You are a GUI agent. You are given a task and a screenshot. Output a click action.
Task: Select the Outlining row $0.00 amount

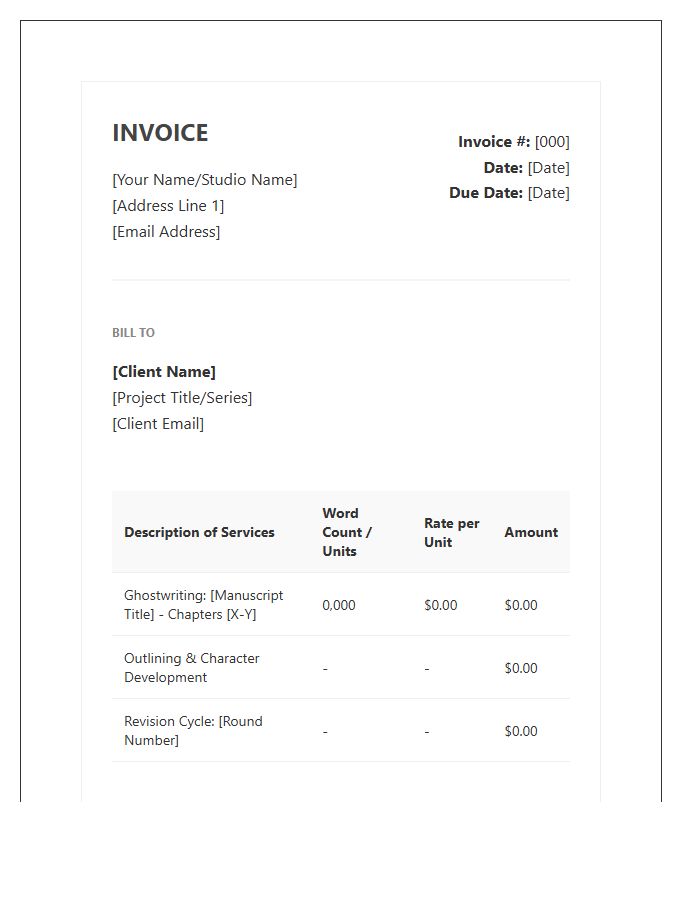(521, 668)
